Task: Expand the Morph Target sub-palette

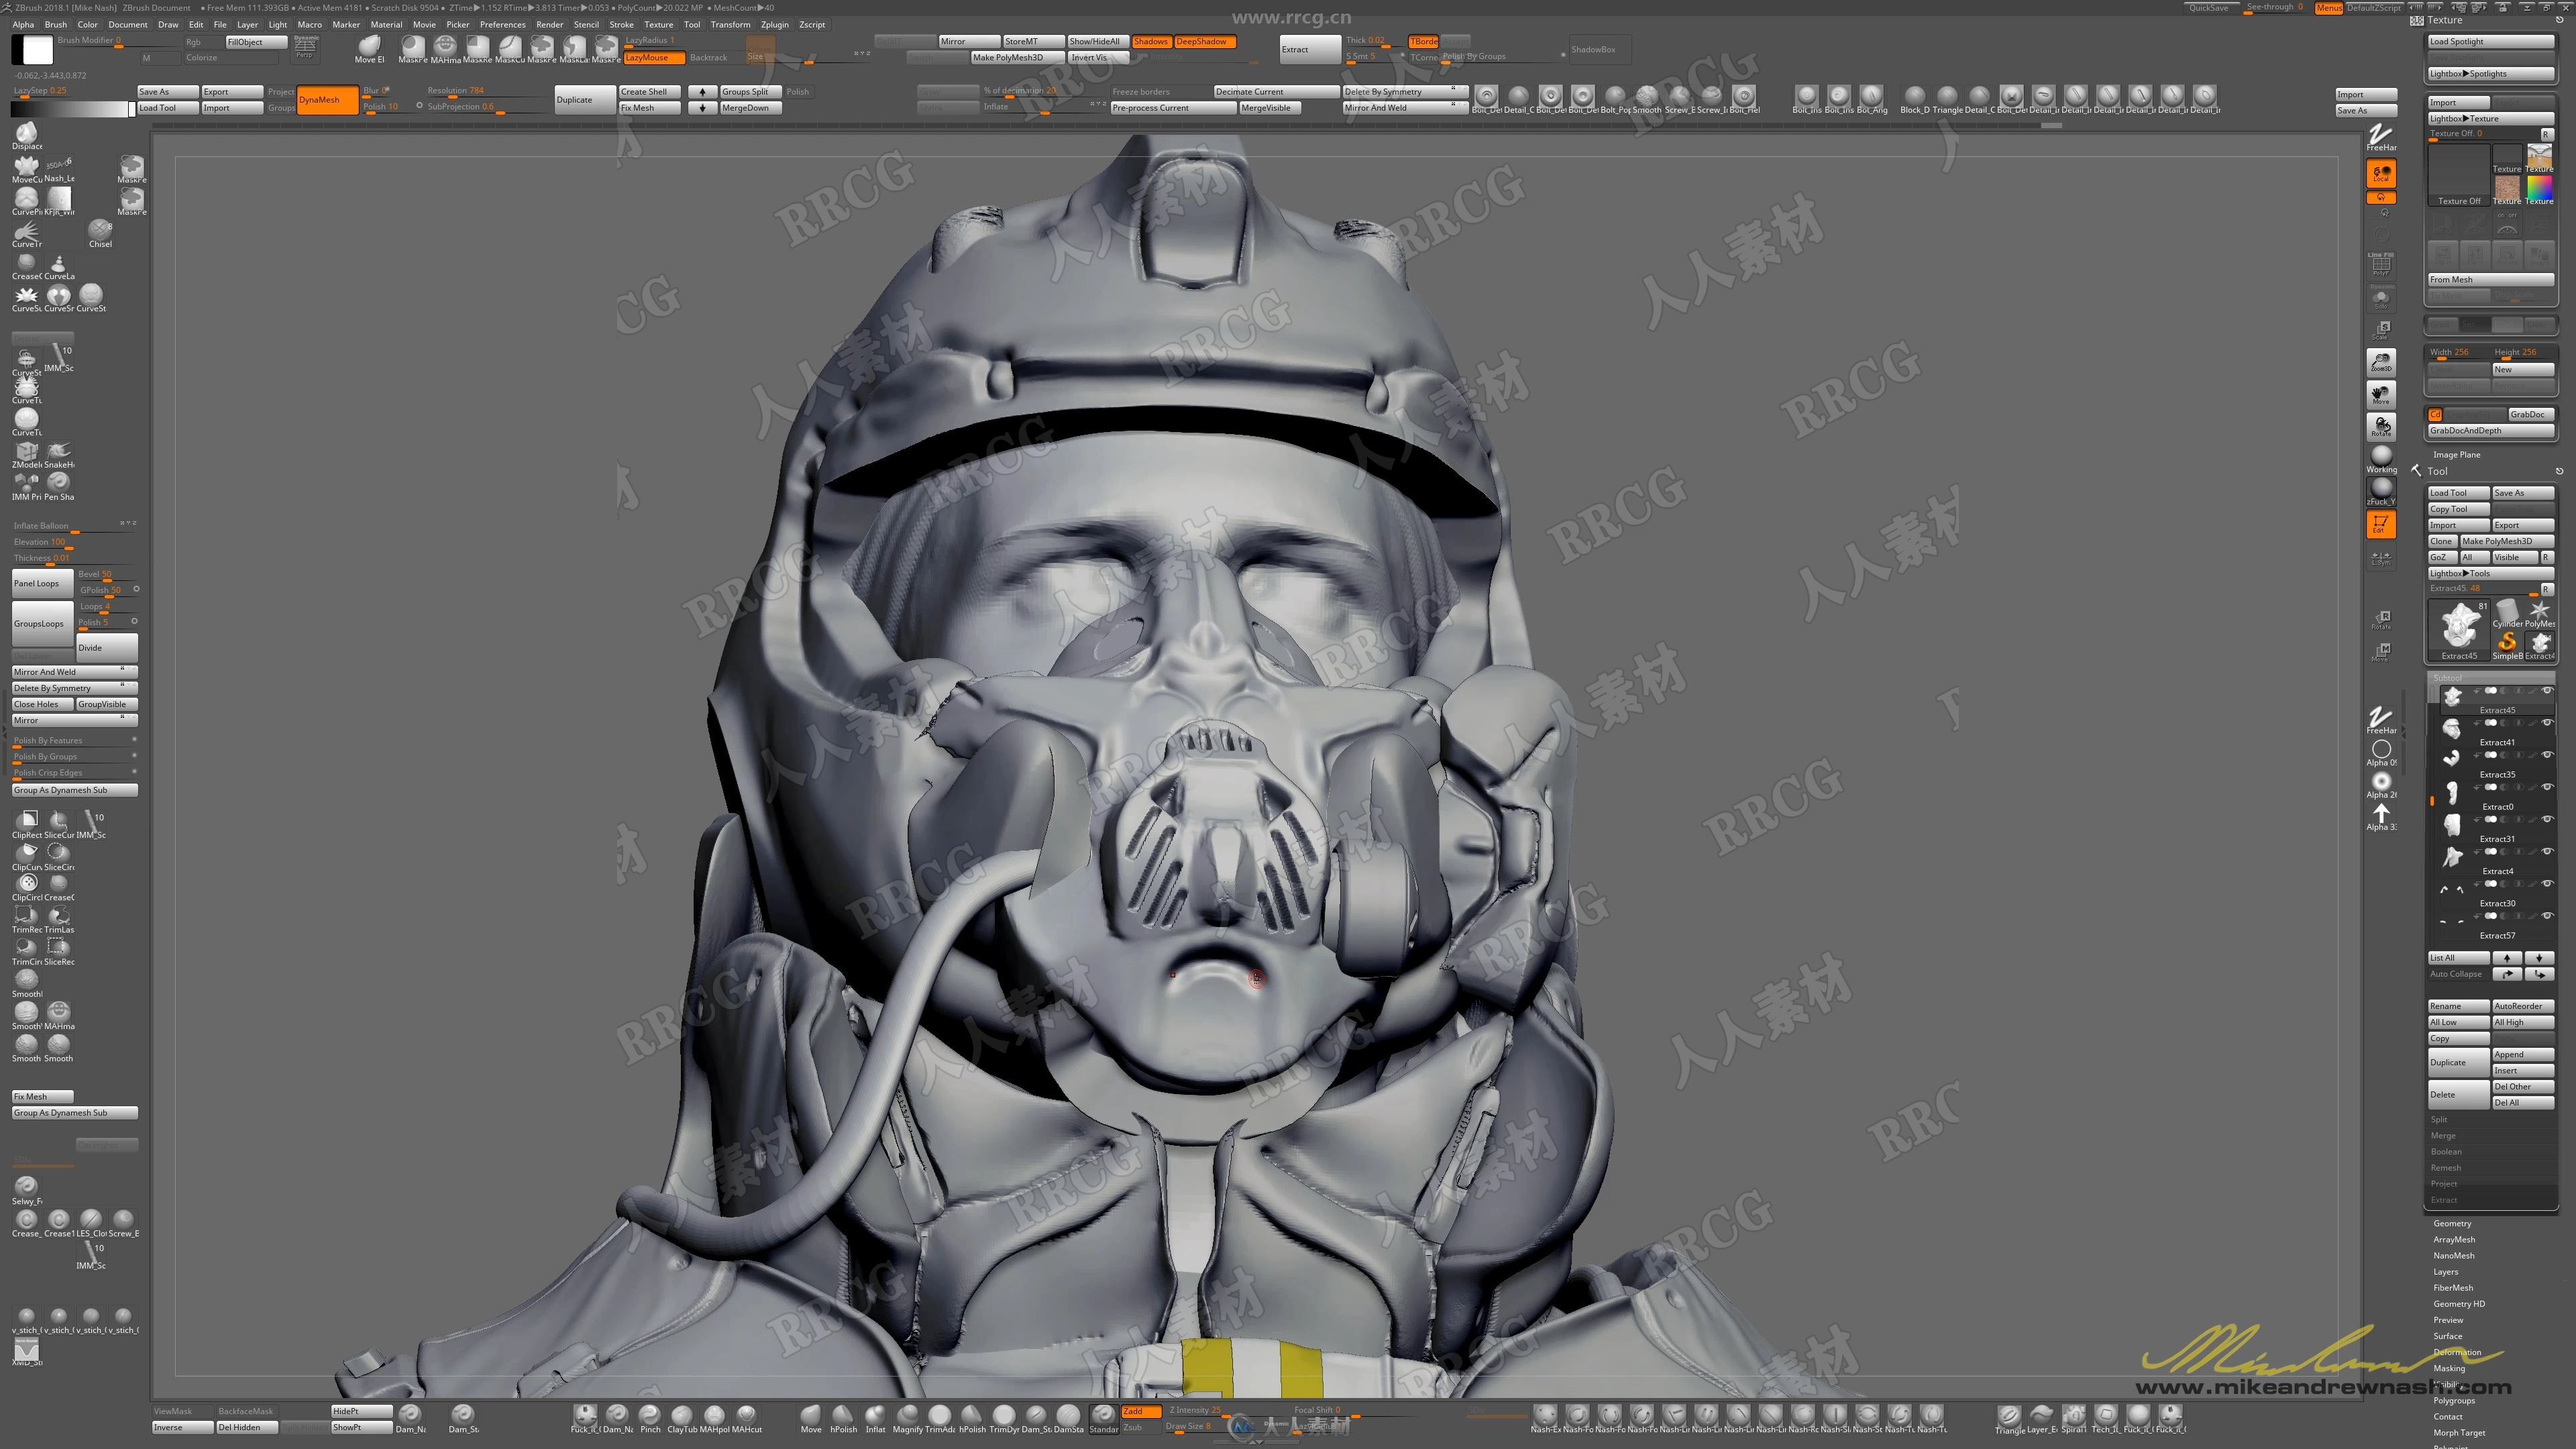Action: click(2459, 1433)
